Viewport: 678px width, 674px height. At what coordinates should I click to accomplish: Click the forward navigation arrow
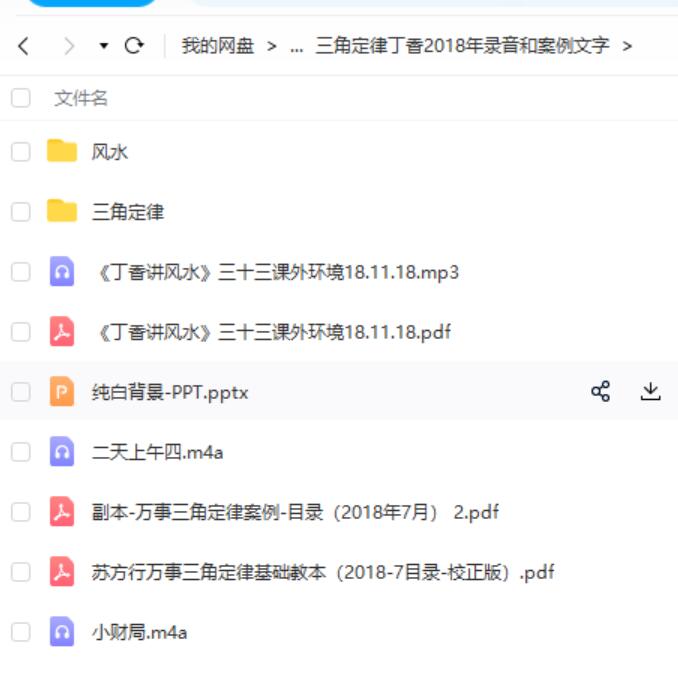[69, 46]
